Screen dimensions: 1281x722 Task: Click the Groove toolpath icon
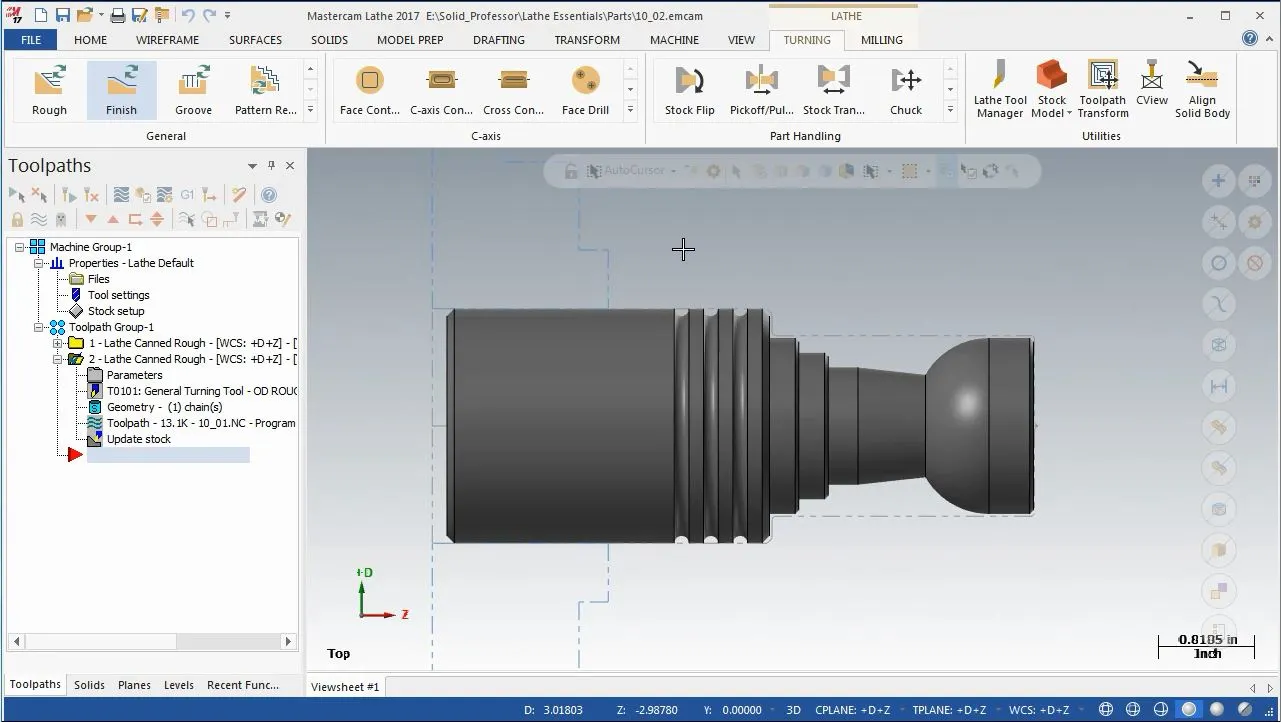coord(193,89)
